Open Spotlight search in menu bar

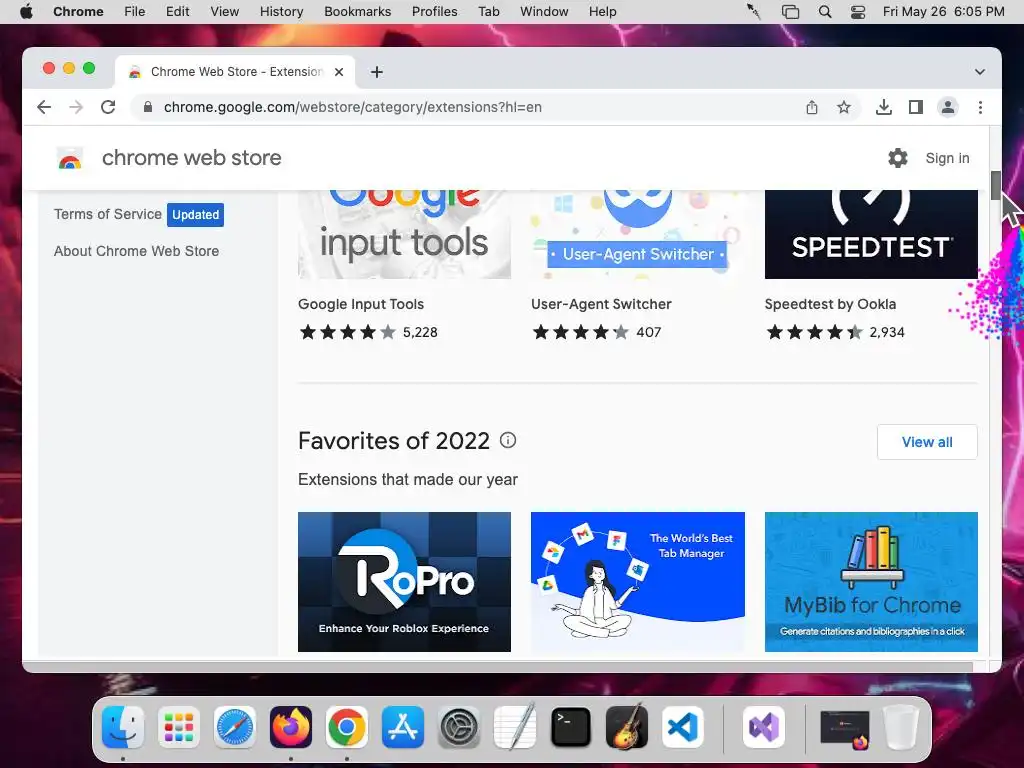click(825, 12)
